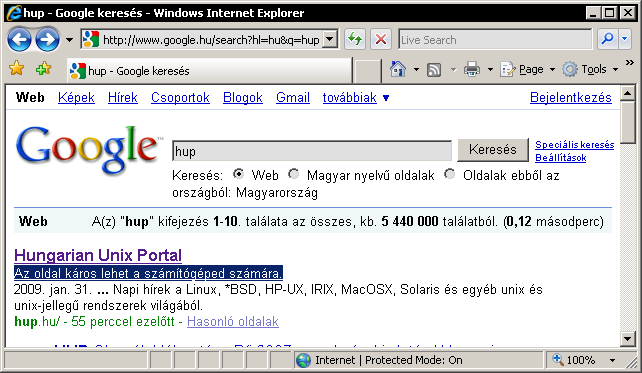
Task: Open the zoom level dropdown arrow
Action: (x=612, y=360)
